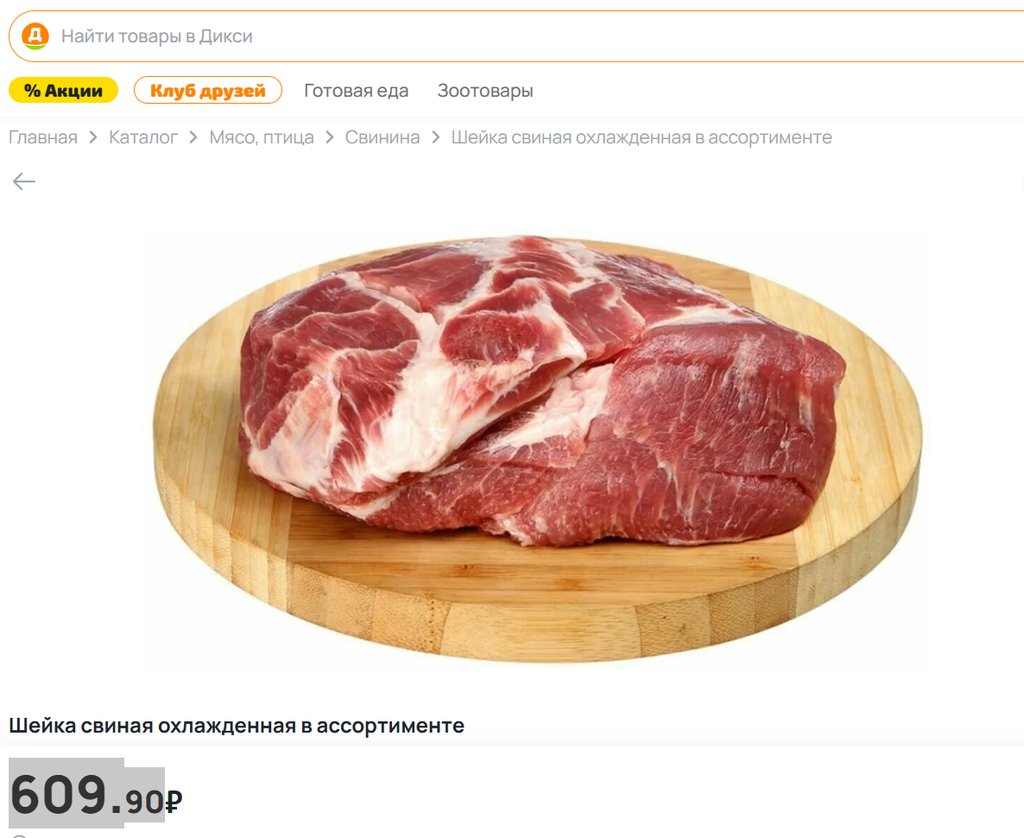This screenshot has height=838, width=1024.
Task: Click the Шейка свиная охлажденная breadcrumb
Action: click(x=641, y=137)
